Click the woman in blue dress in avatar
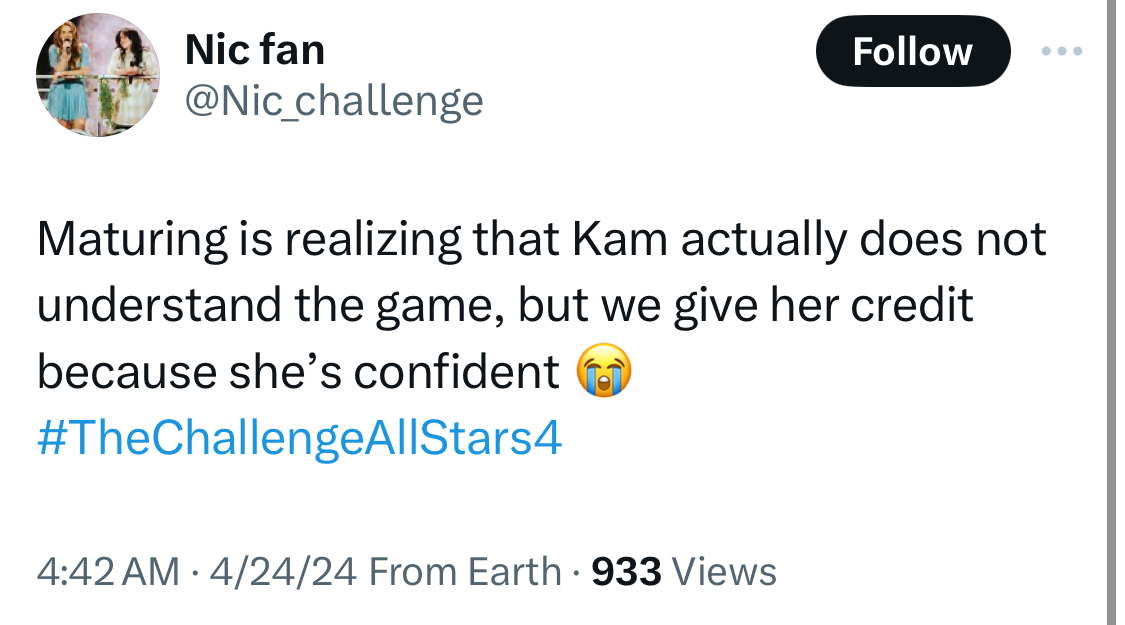This screenshot has width=1125, height=625. coord(67,79)
